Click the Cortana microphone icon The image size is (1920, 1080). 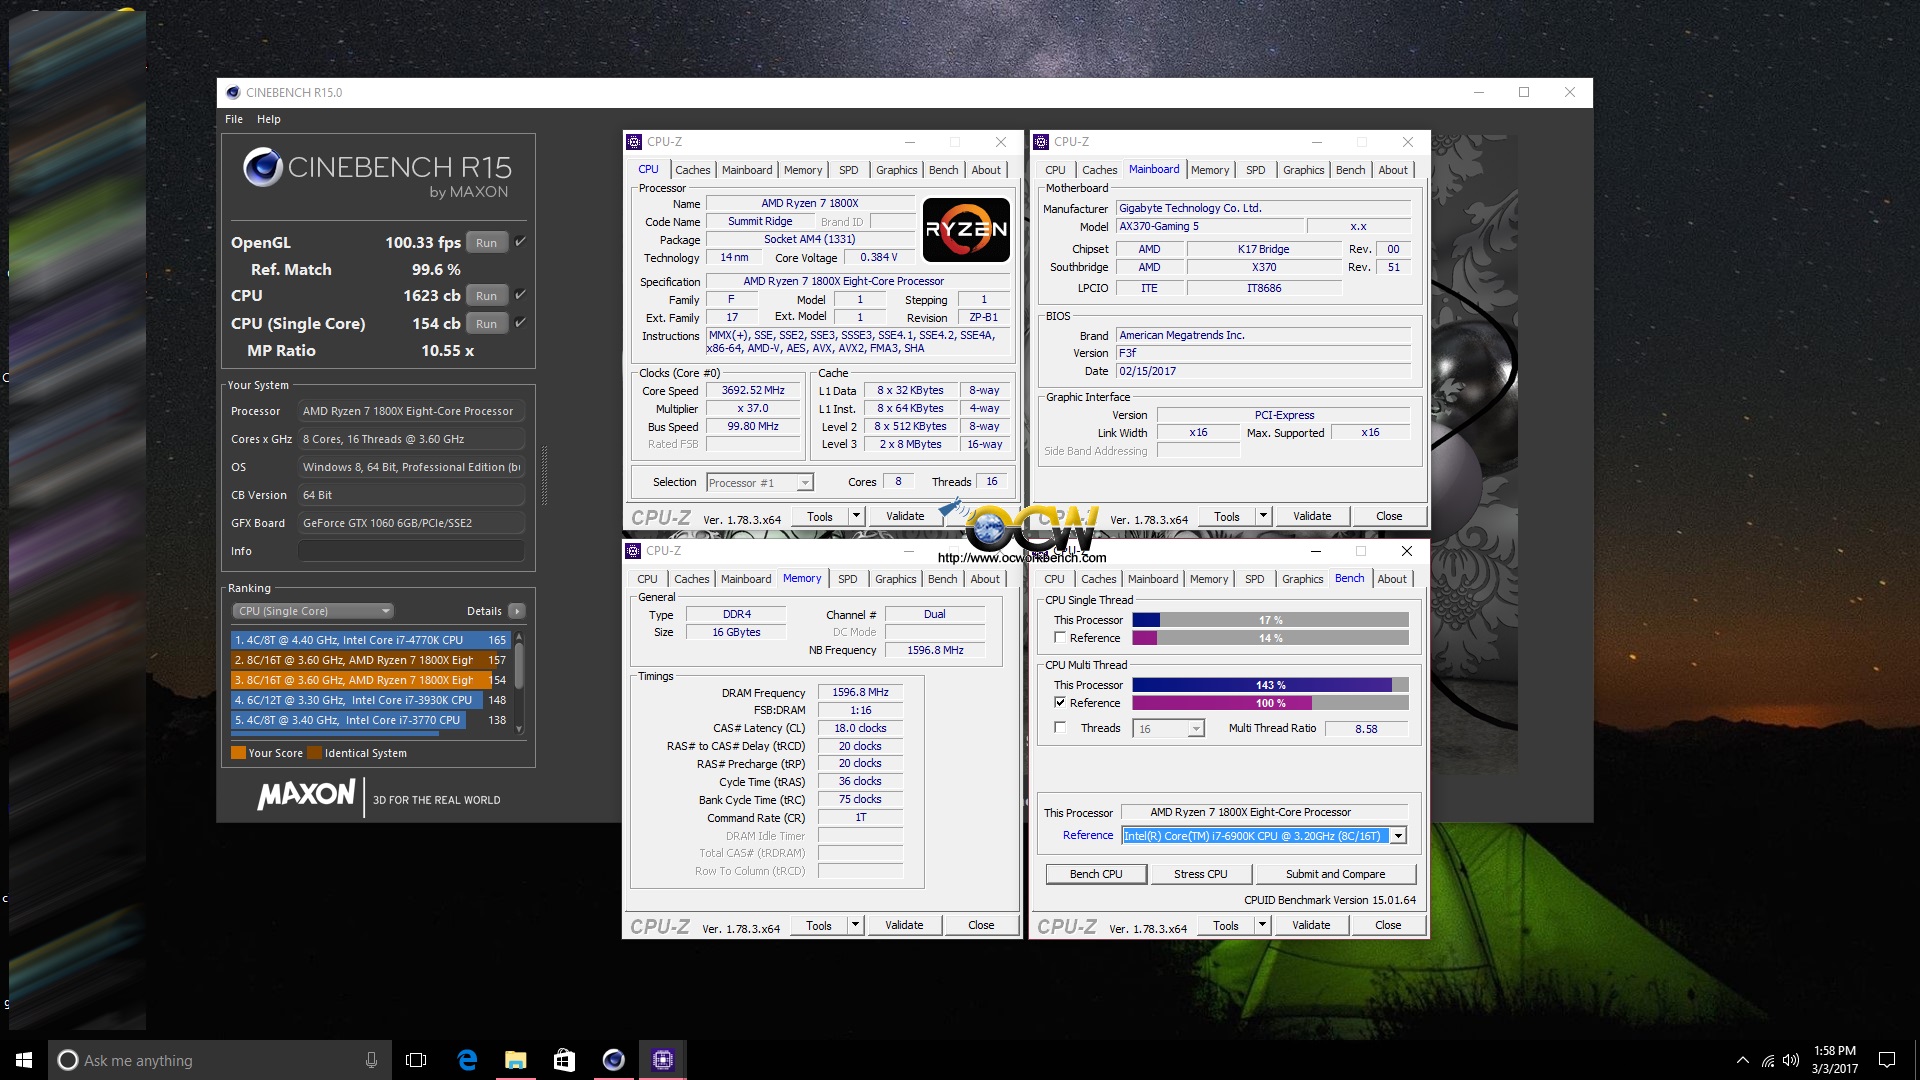coord(371,1060)
